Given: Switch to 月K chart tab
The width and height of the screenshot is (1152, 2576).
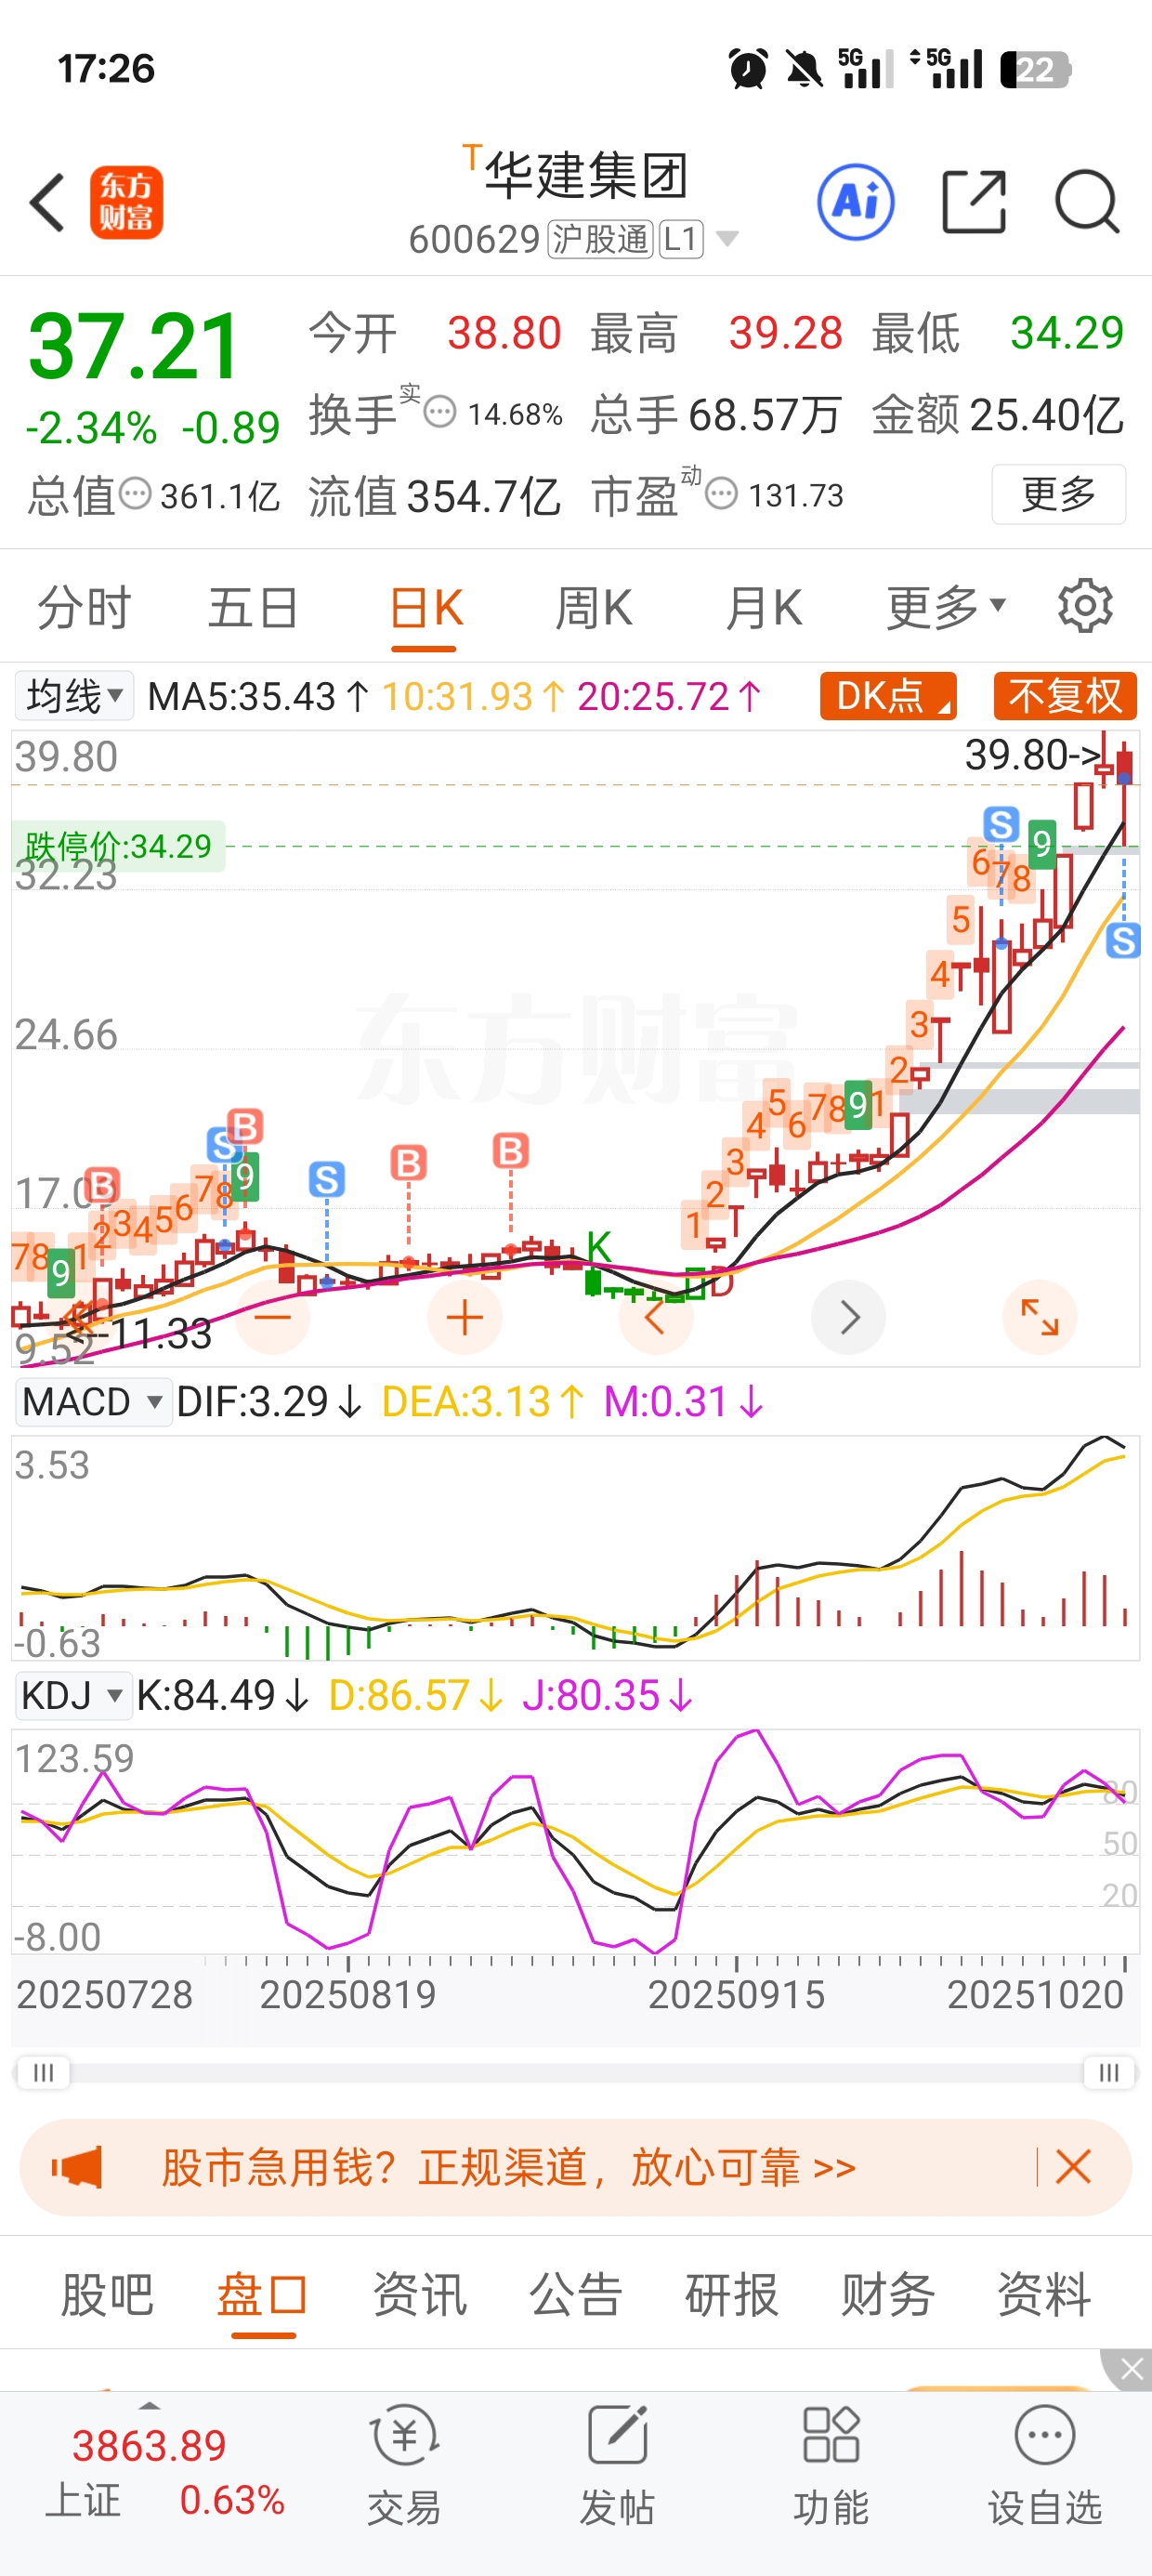Looking at the screenshot, I should tap(764, 608).
